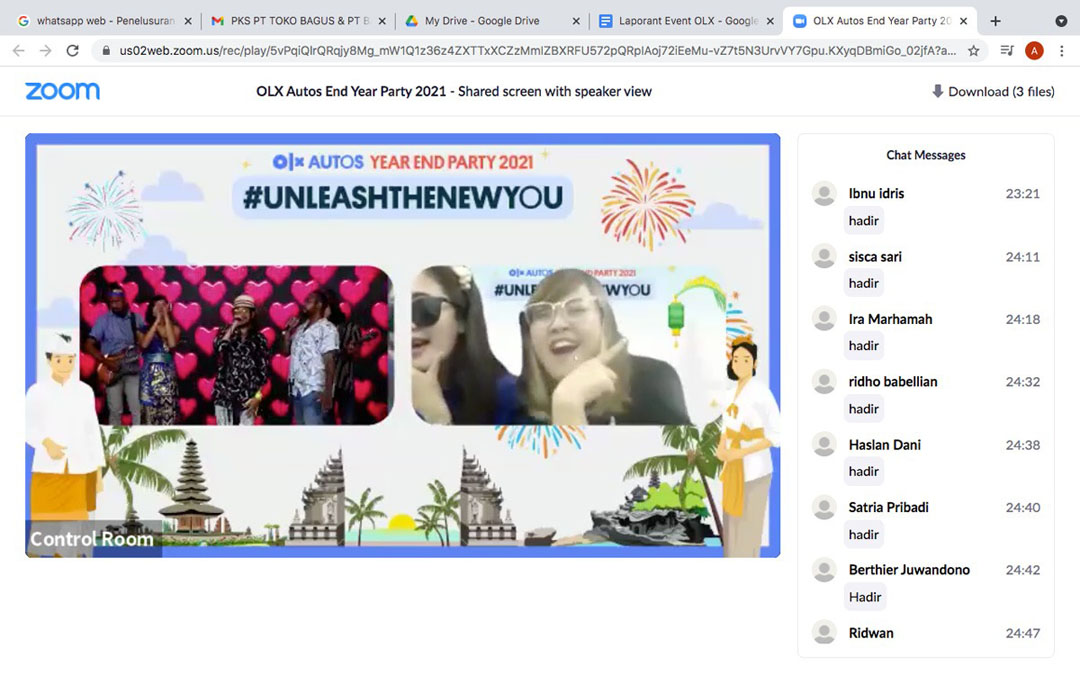Jump to chat timestamp 23:21
This screenshot has height=675, width=1080.
[x=1022, y=194]
